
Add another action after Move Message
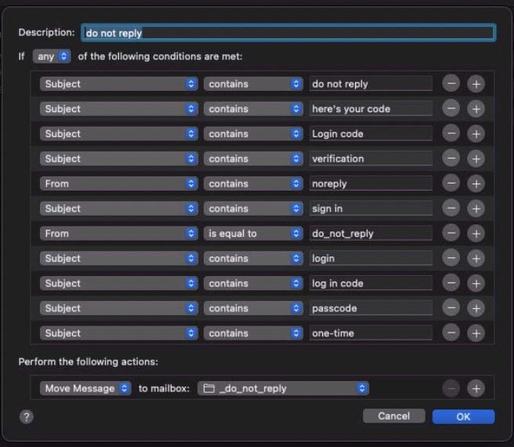(x=476, y=388)
